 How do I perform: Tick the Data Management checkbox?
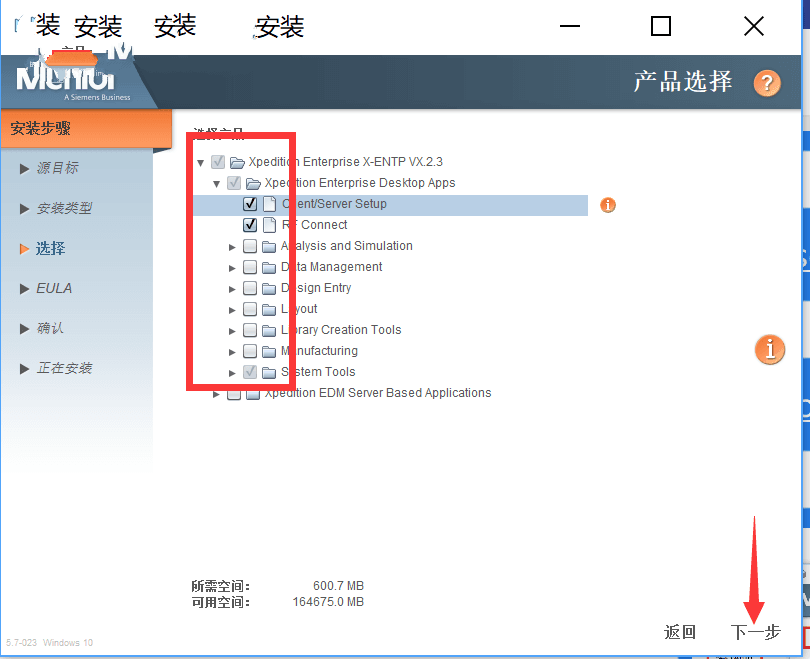[x=250, y=267]
